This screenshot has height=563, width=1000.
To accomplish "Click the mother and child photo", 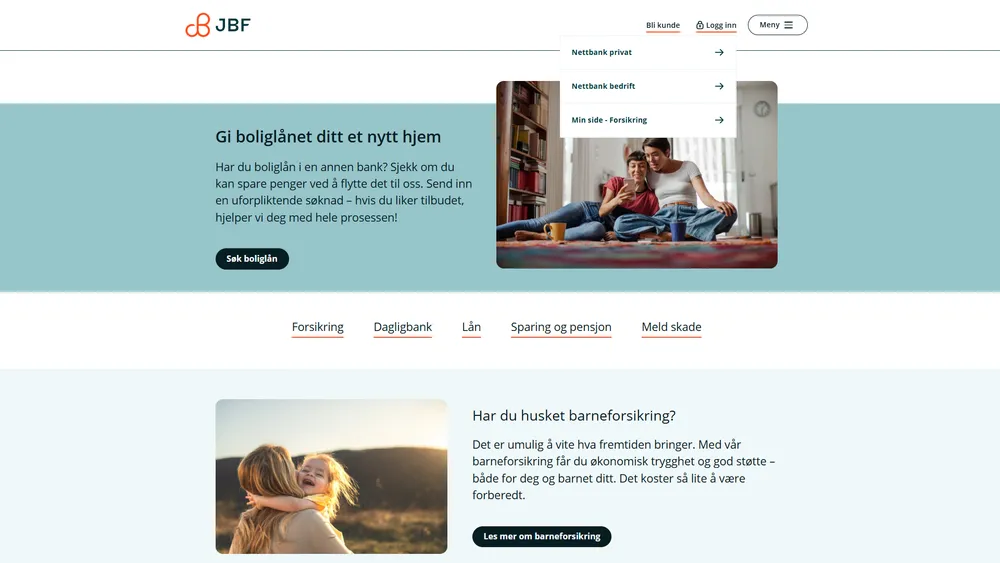I will click(x=332, y=476).
